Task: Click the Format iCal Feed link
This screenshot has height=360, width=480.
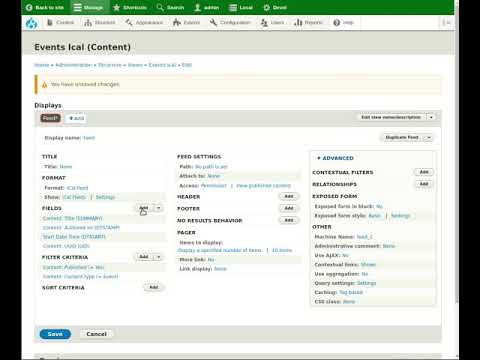Action: tap(78, 188)
